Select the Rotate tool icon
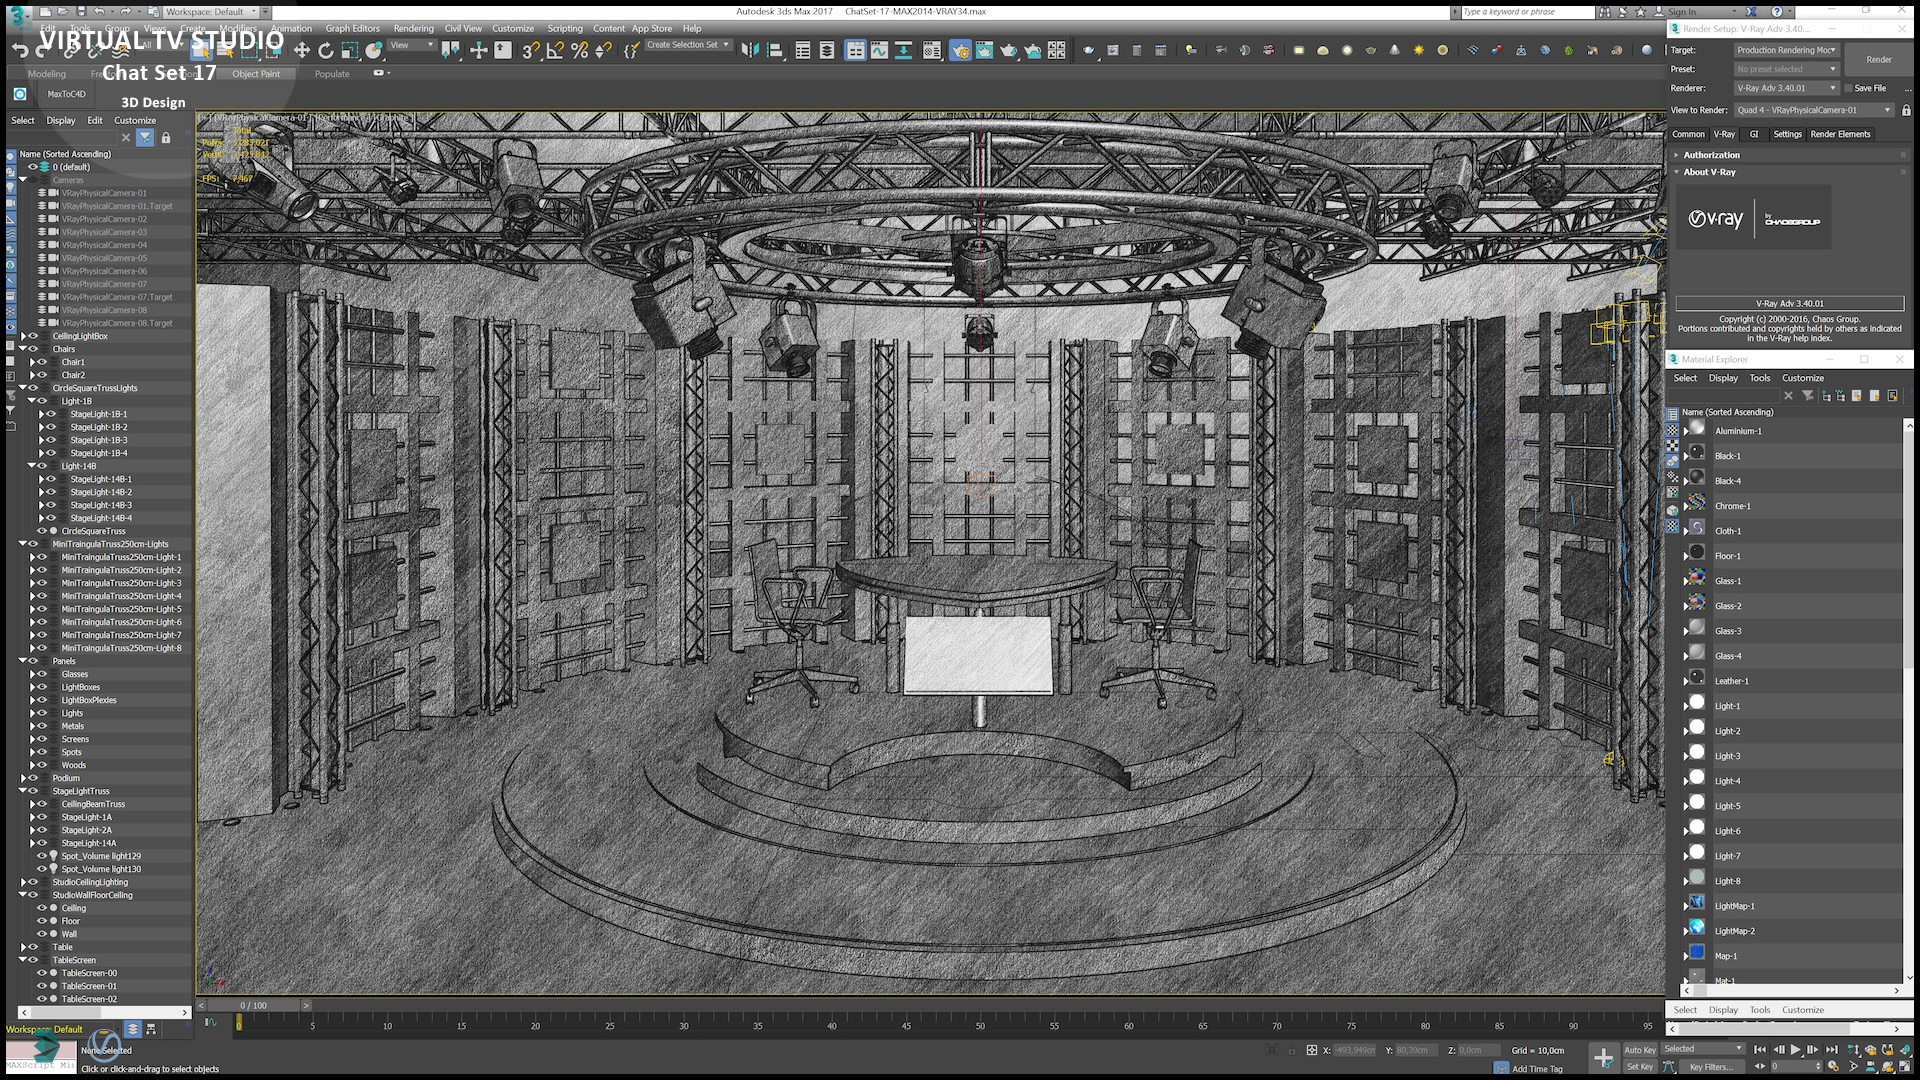 click(x=325, y=50)
